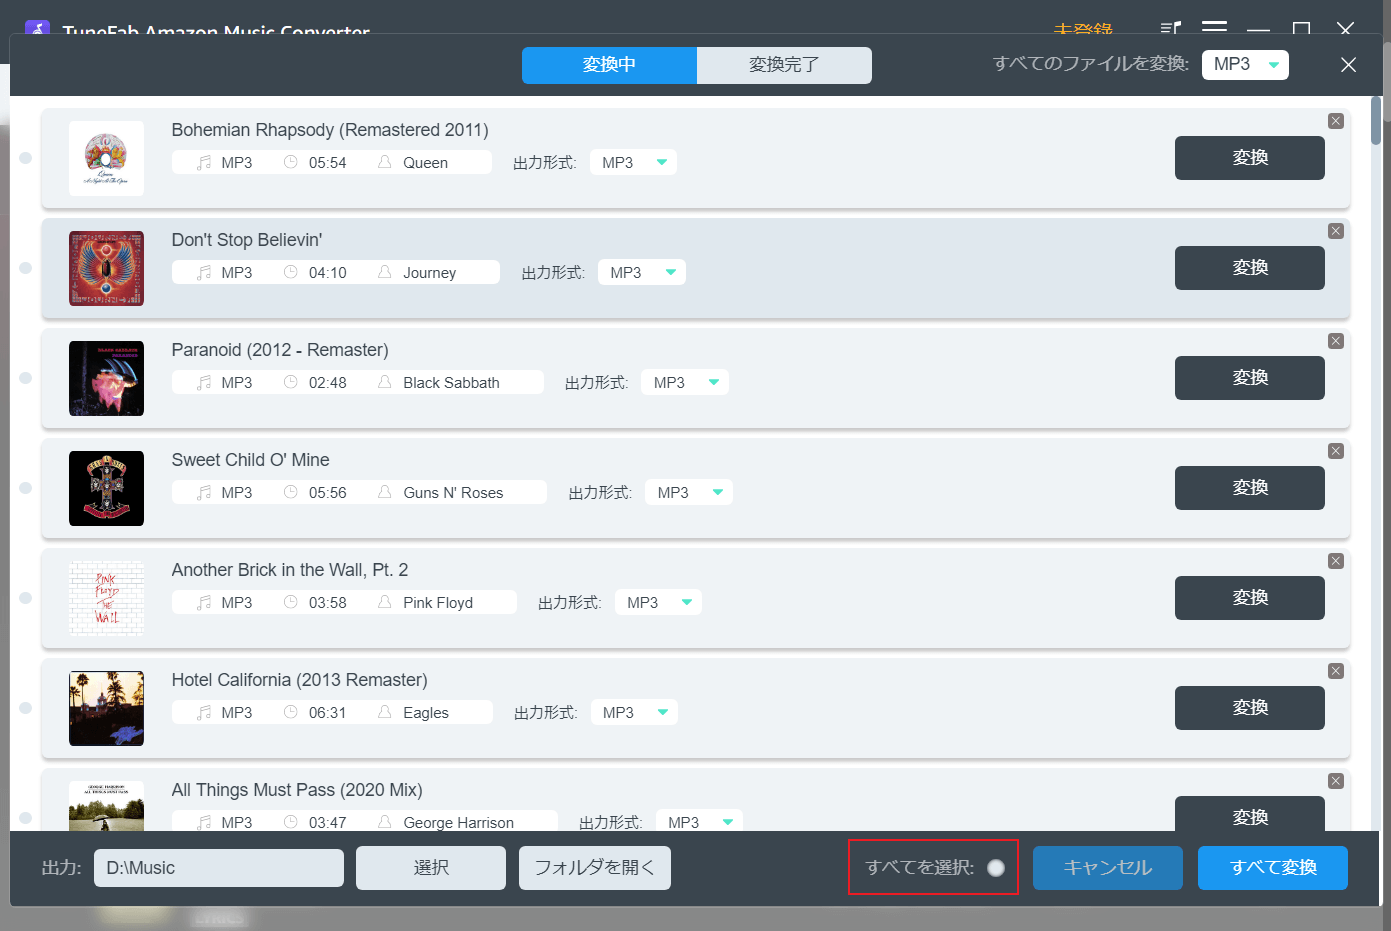Open output format dropdown for Pink Floyd track
This screenshot has width=1391, height=931.
click(658, 603)
